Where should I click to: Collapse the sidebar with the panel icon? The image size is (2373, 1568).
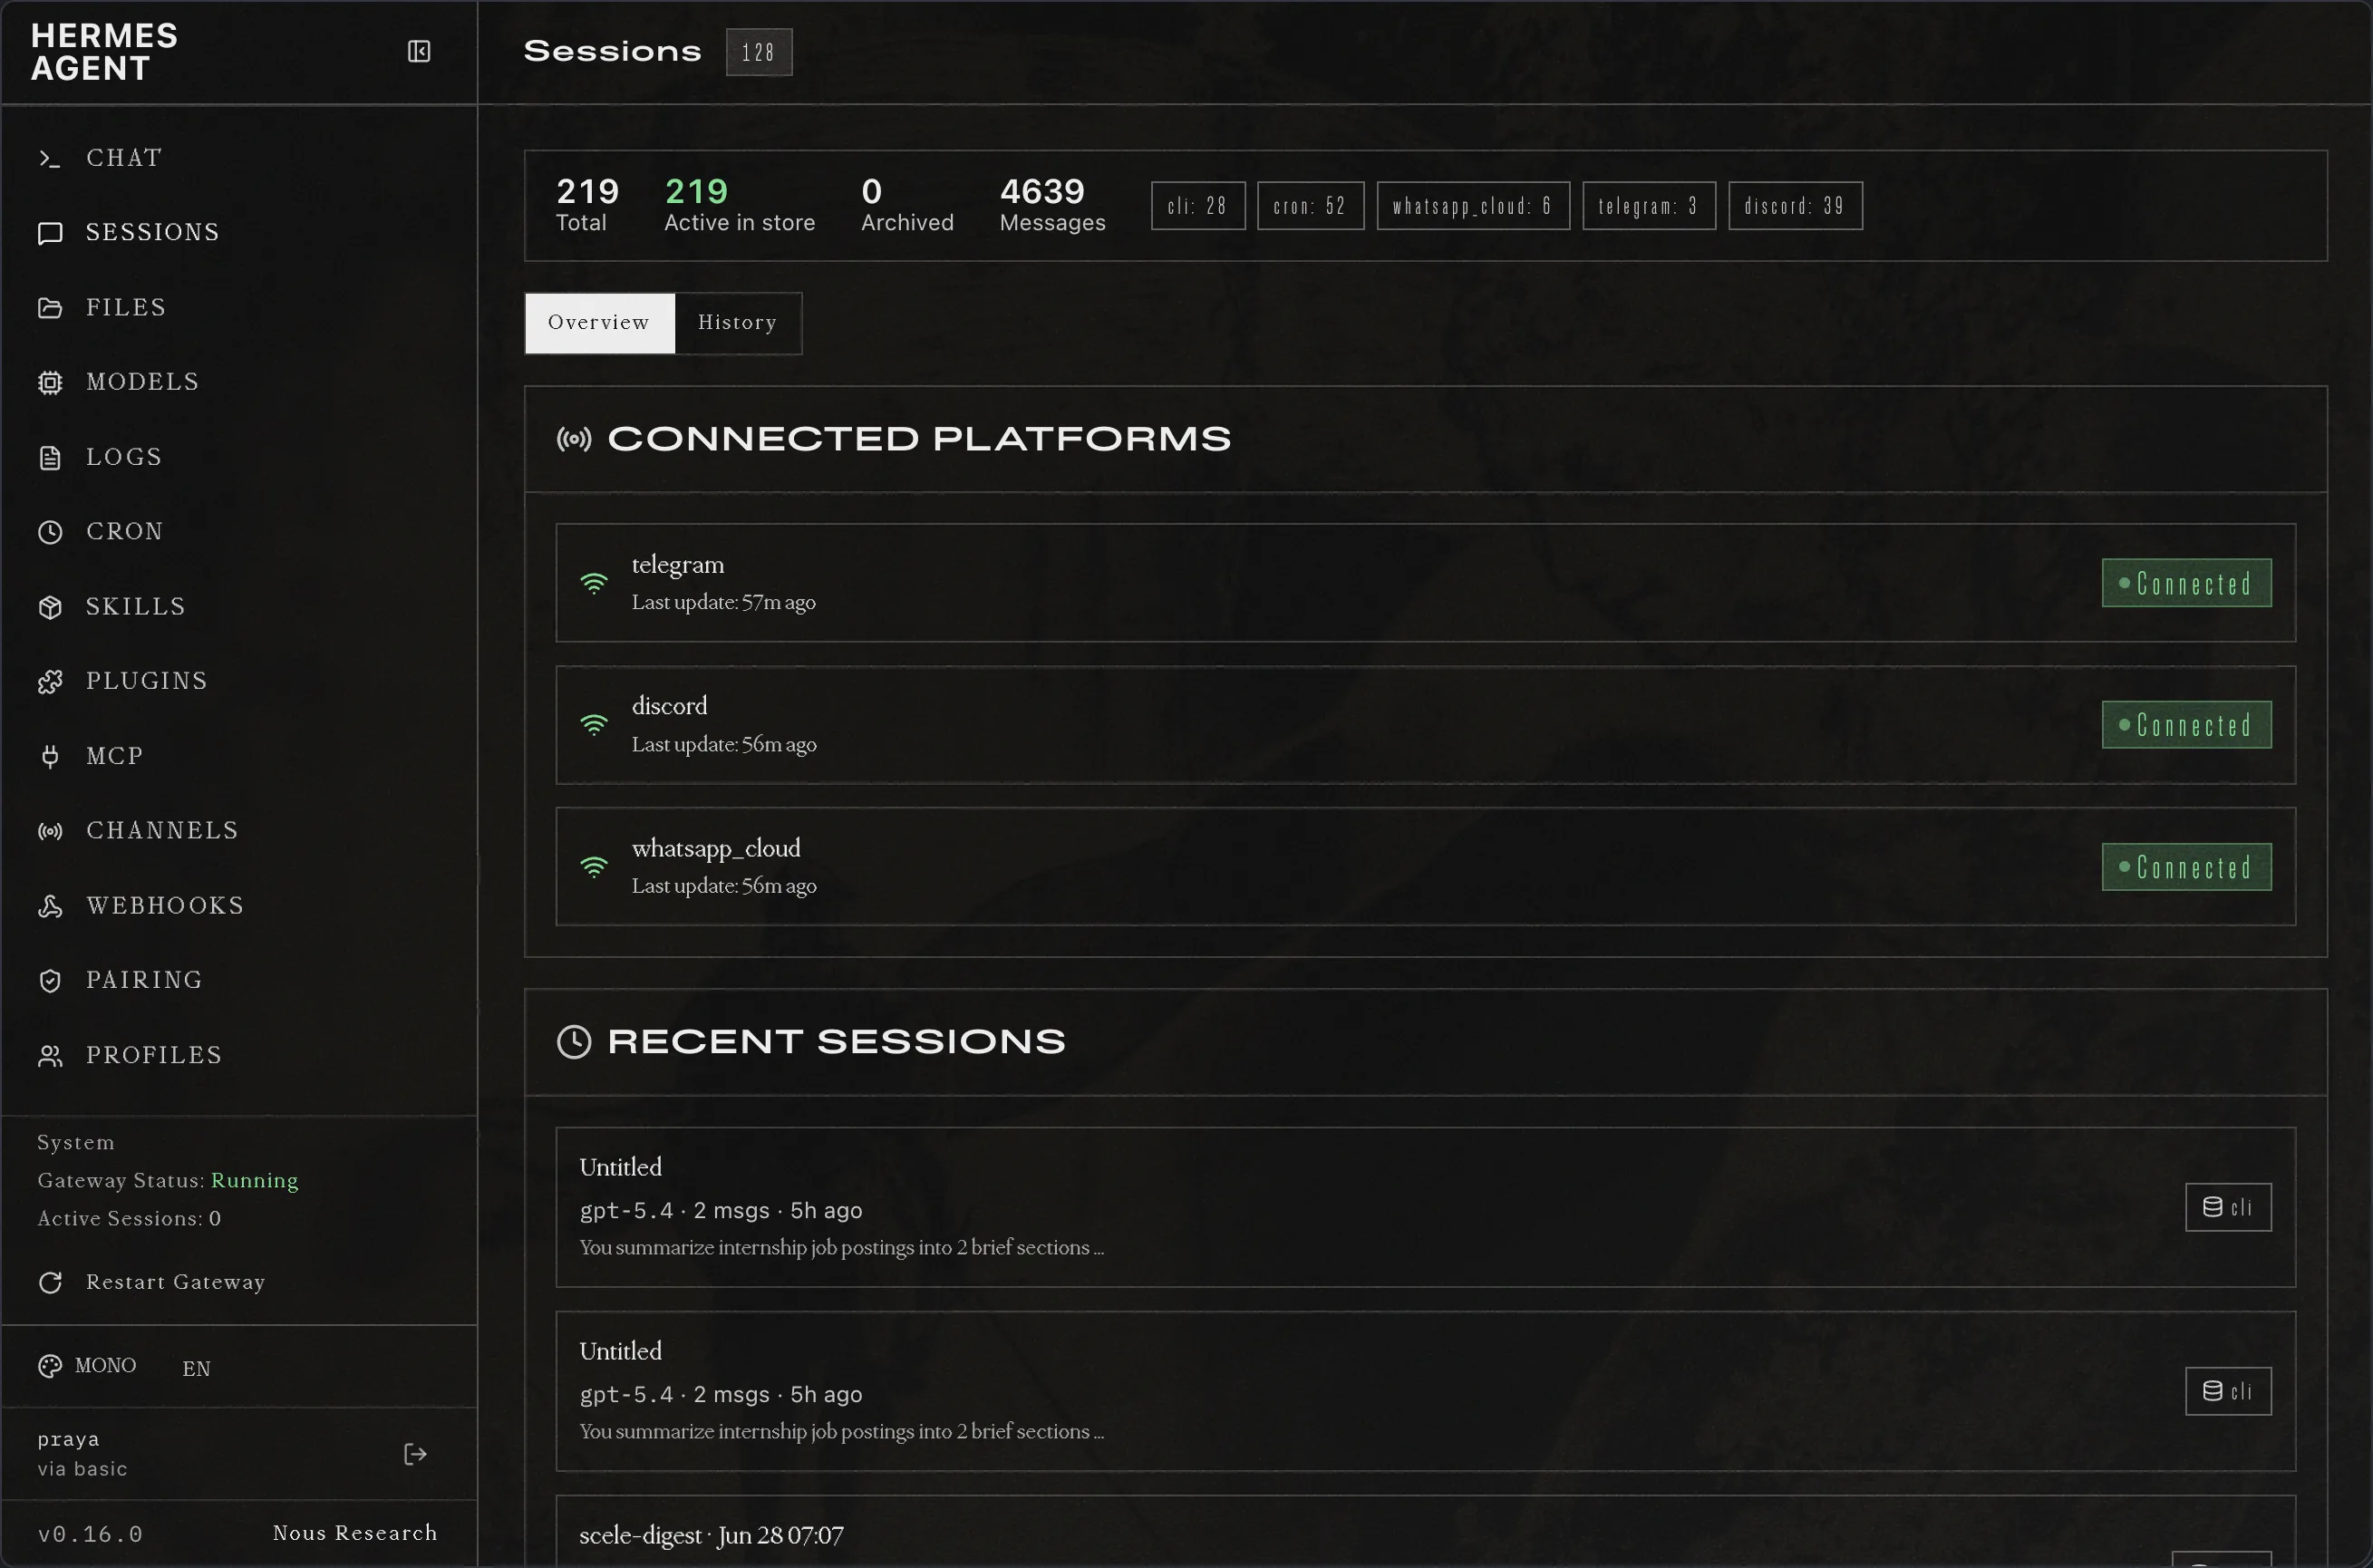tap(419, 51)
